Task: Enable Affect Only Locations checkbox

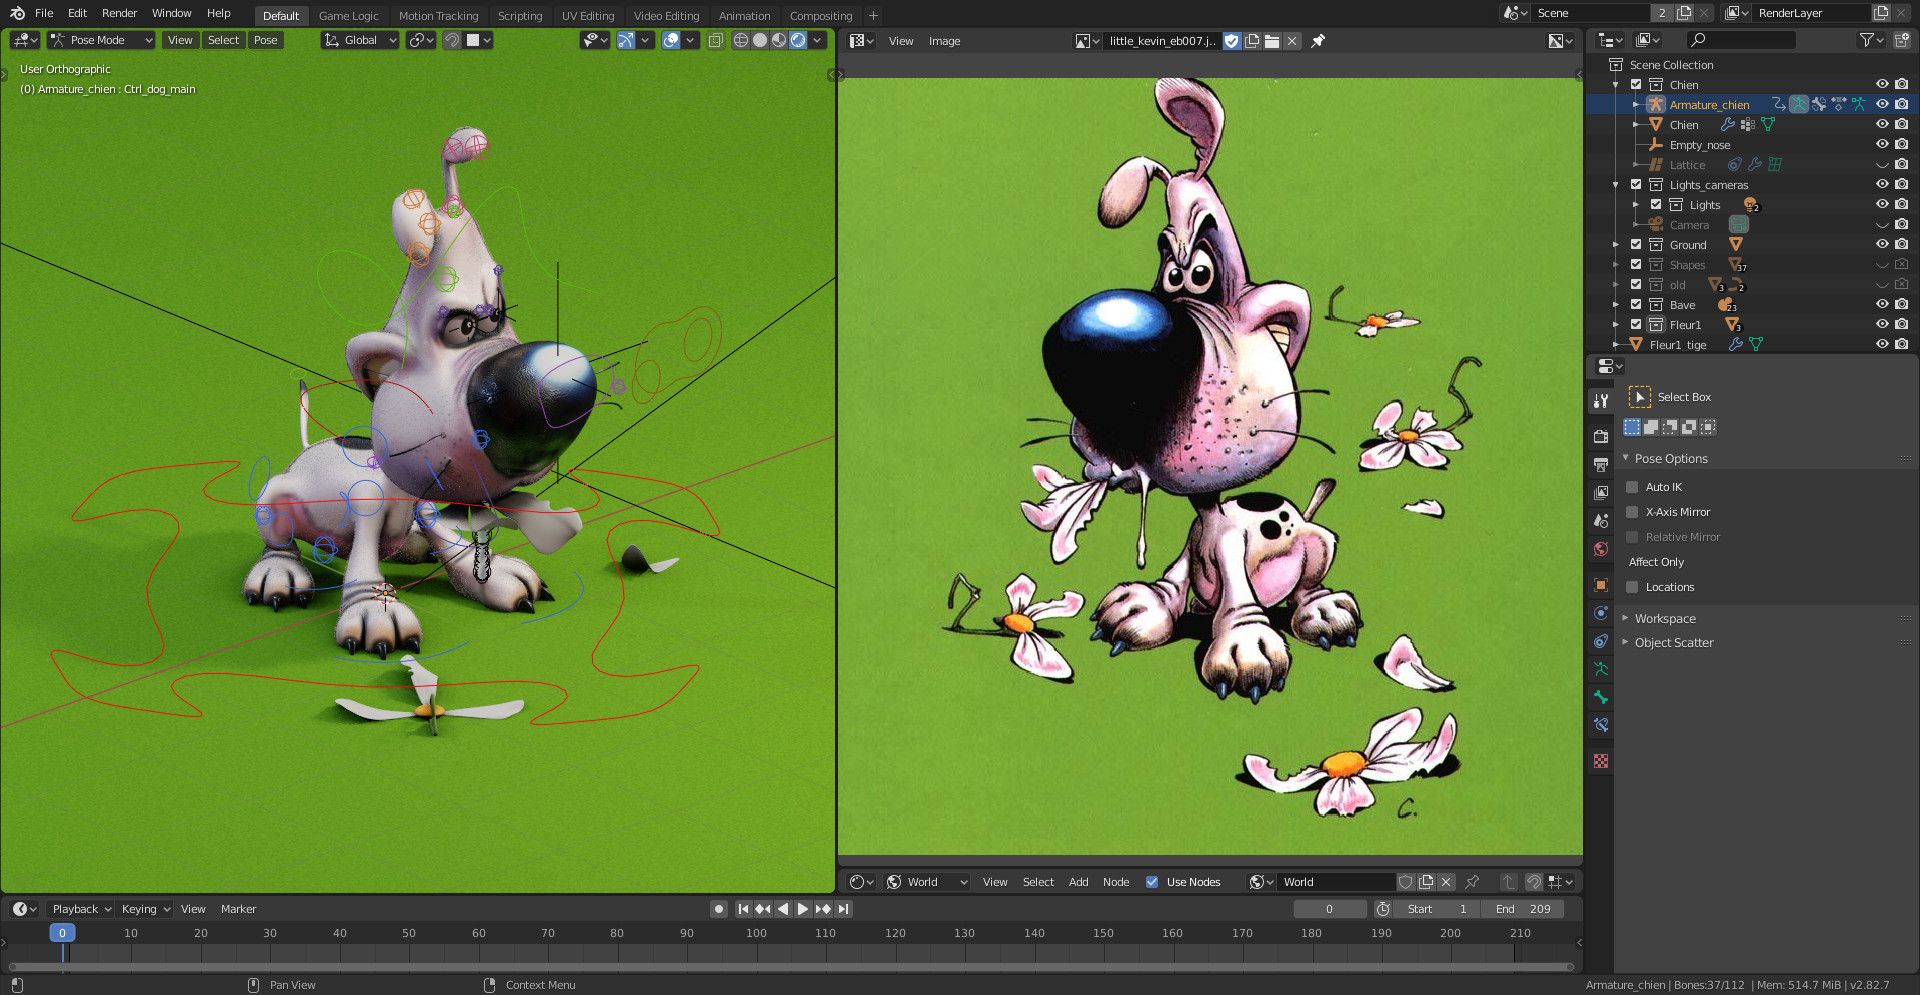Action: click(1632, 587)
